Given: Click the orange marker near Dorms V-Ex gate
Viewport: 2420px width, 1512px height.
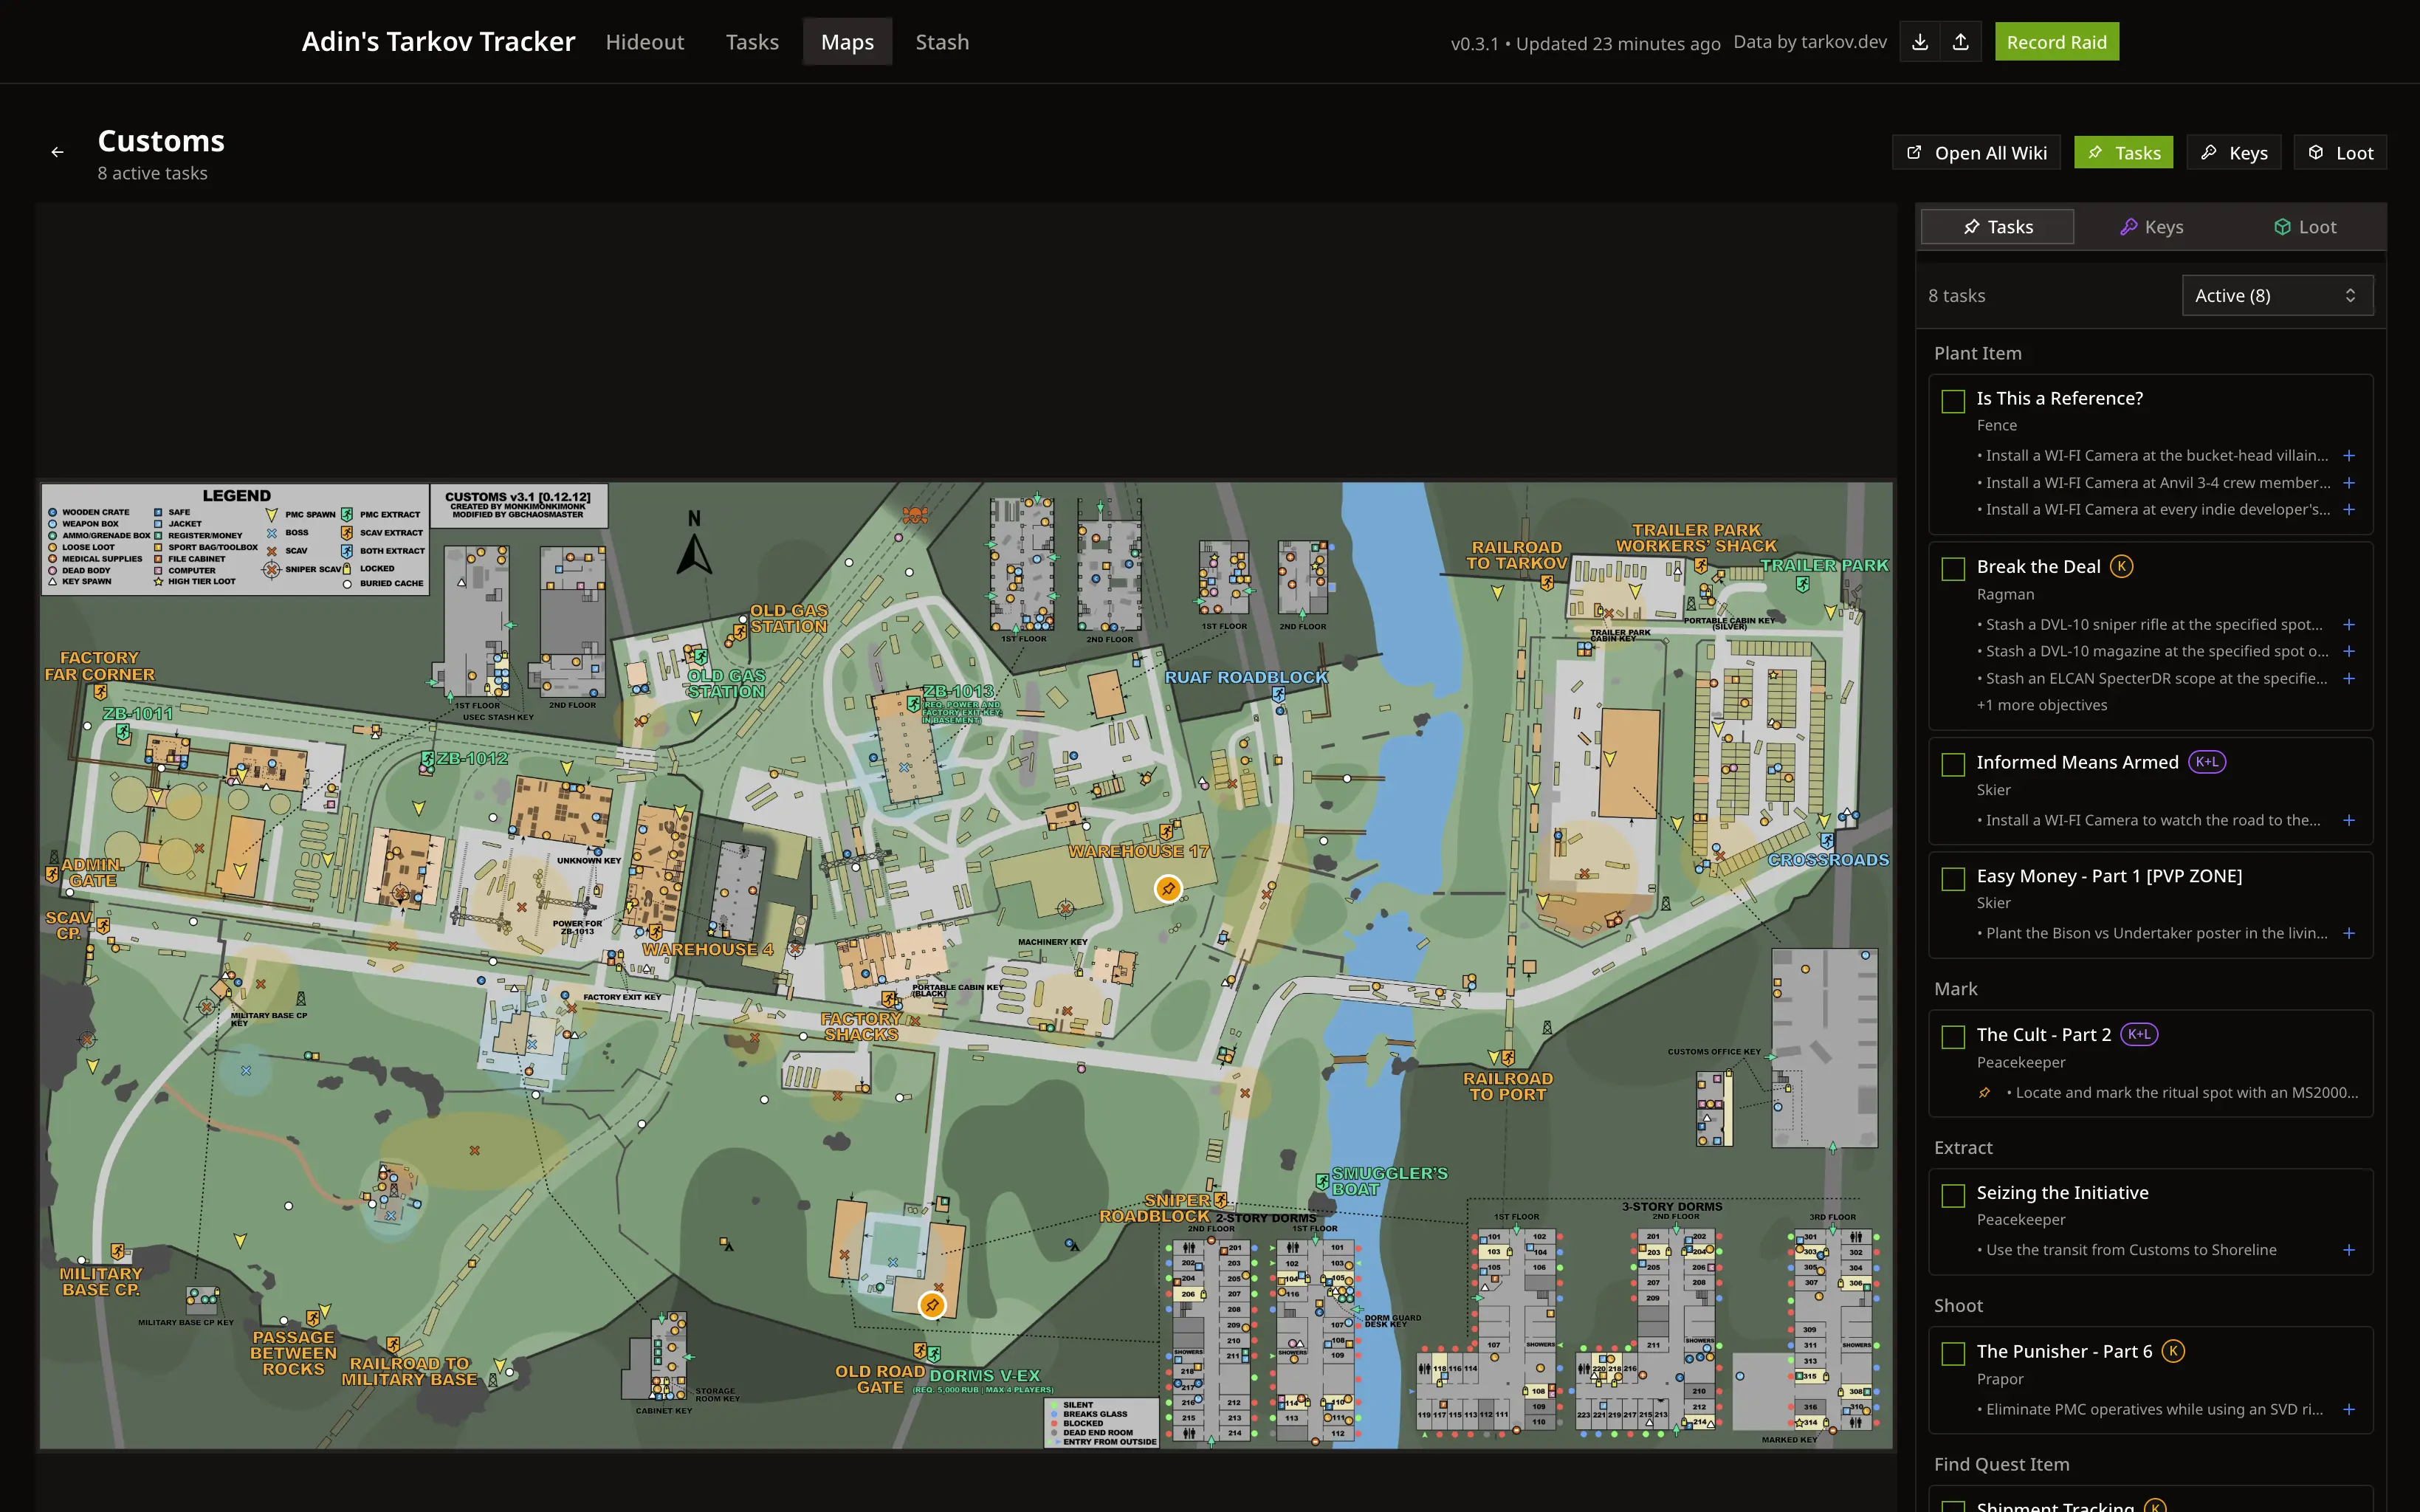Looking at the screenshot, I should (x=932, y=1304).
